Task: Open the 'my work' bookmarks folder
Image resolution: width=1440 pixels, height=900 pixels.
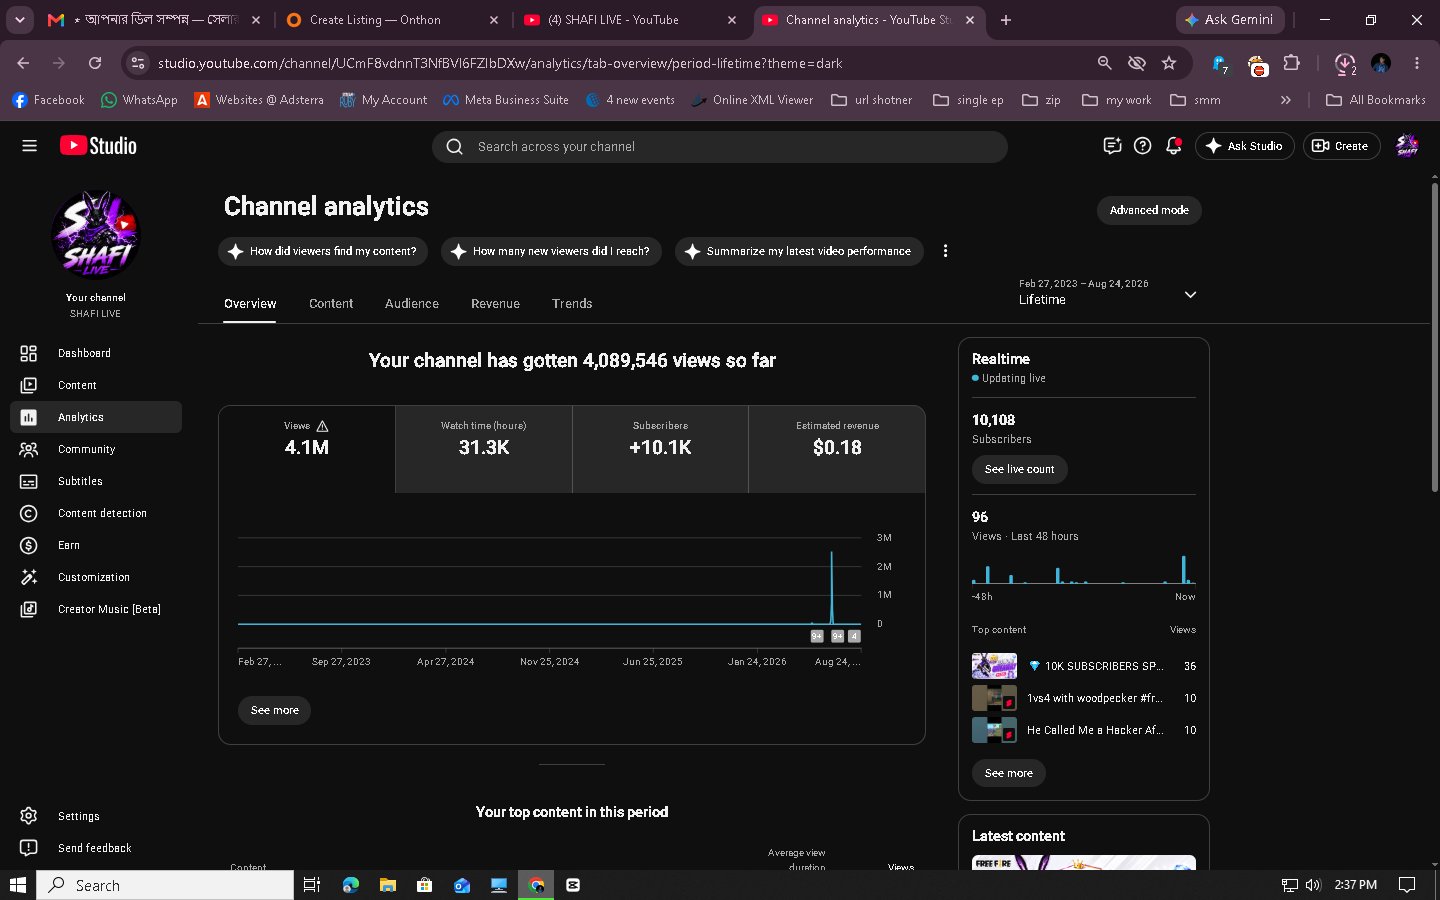Action: click(1117, 100)
